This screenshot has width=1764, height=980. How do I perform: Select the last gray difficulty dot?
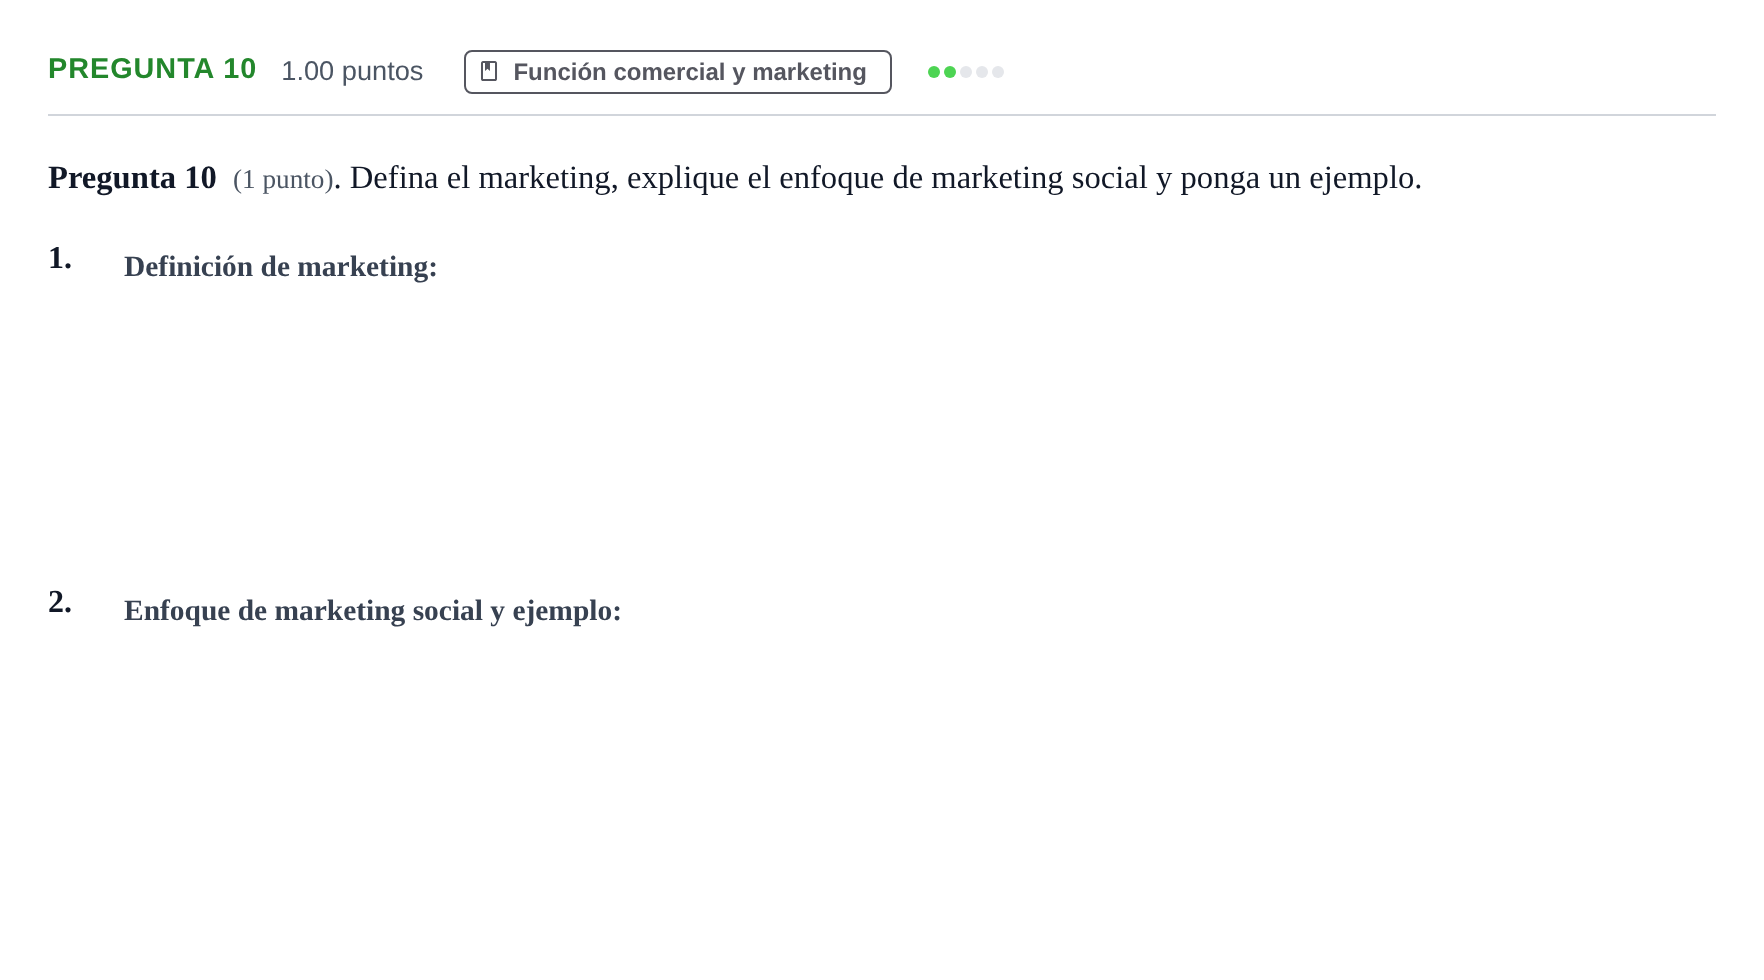(998, 72)
